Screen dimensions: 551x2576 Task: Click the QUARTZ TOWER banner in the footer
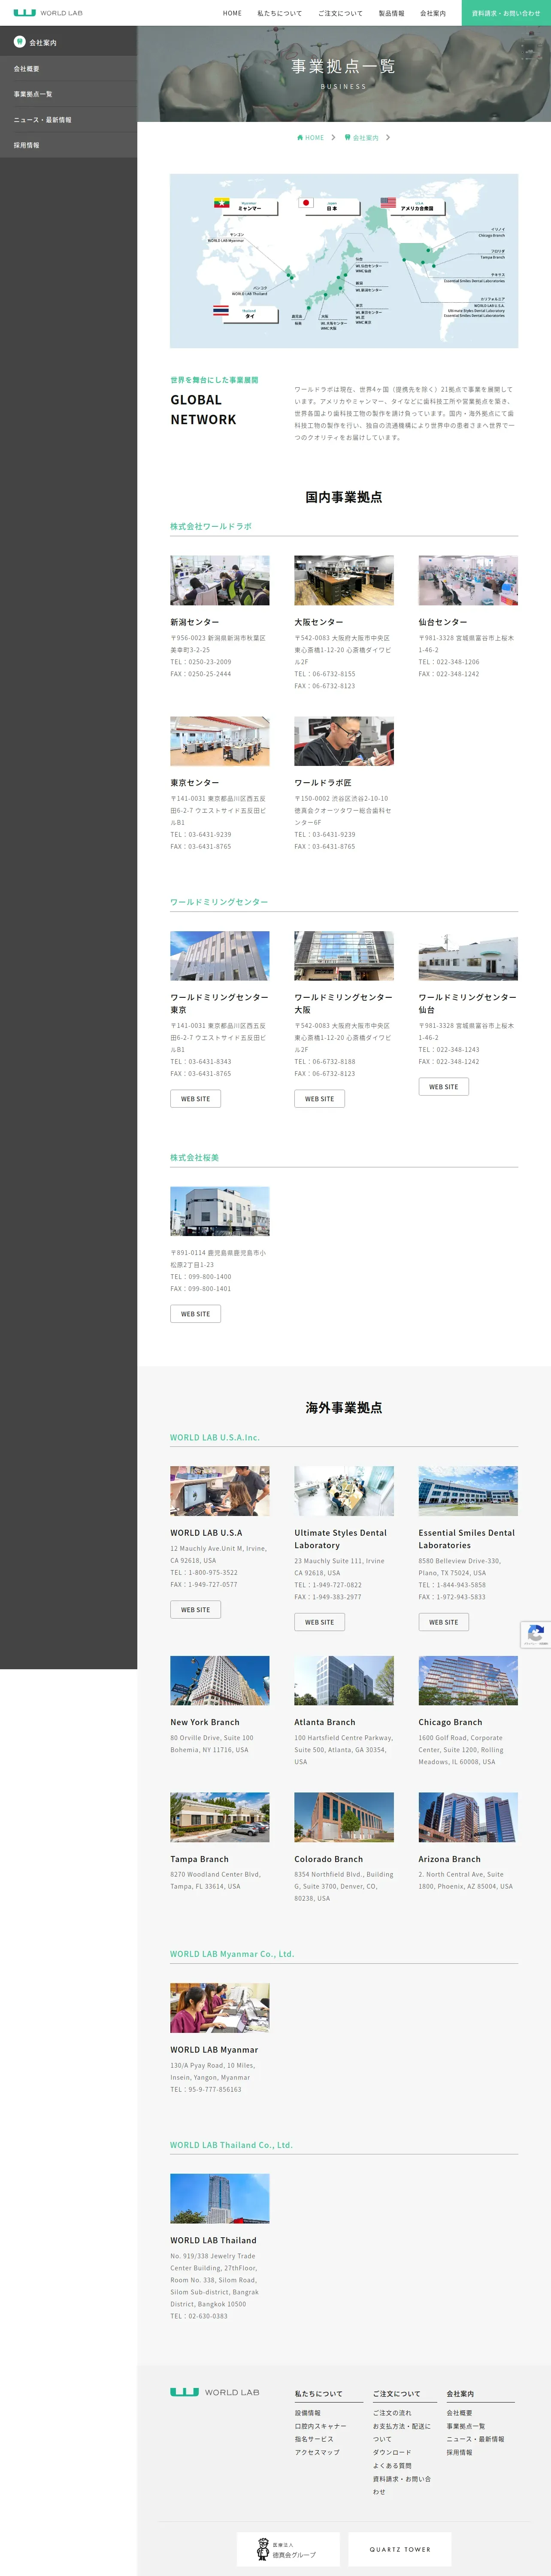point(400,2549)
